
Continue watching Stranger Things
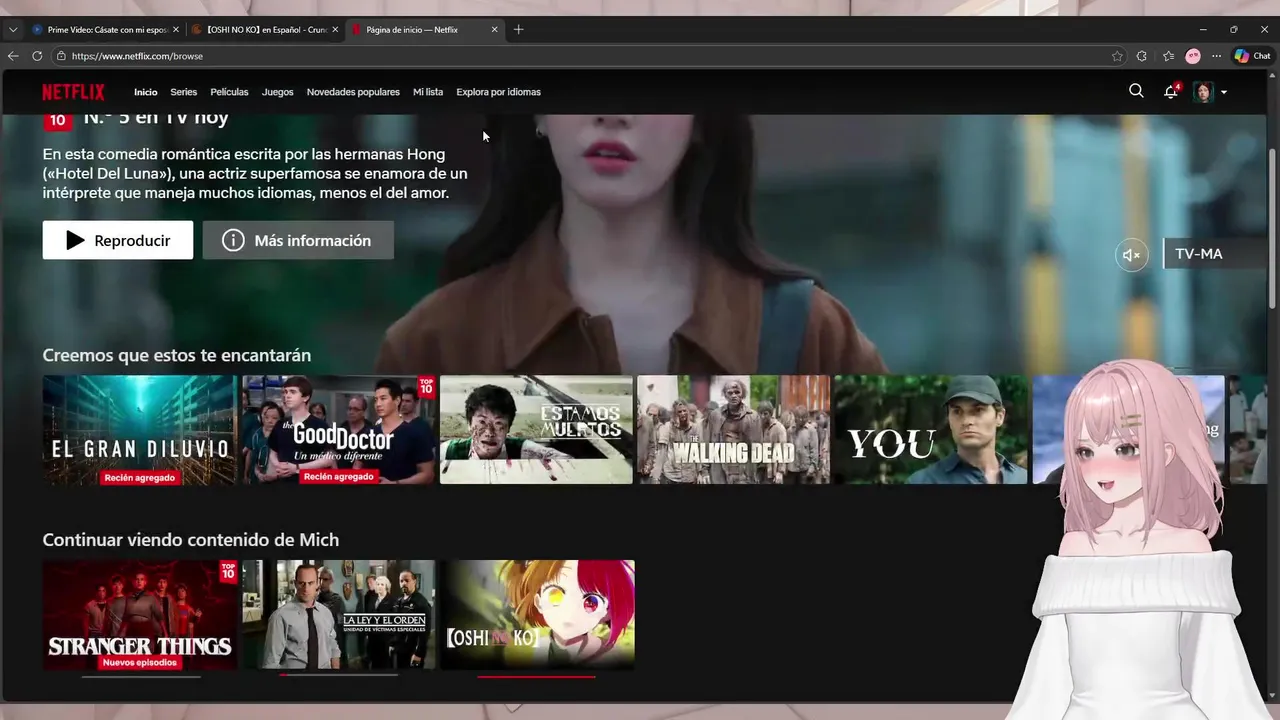coord(140,615)
